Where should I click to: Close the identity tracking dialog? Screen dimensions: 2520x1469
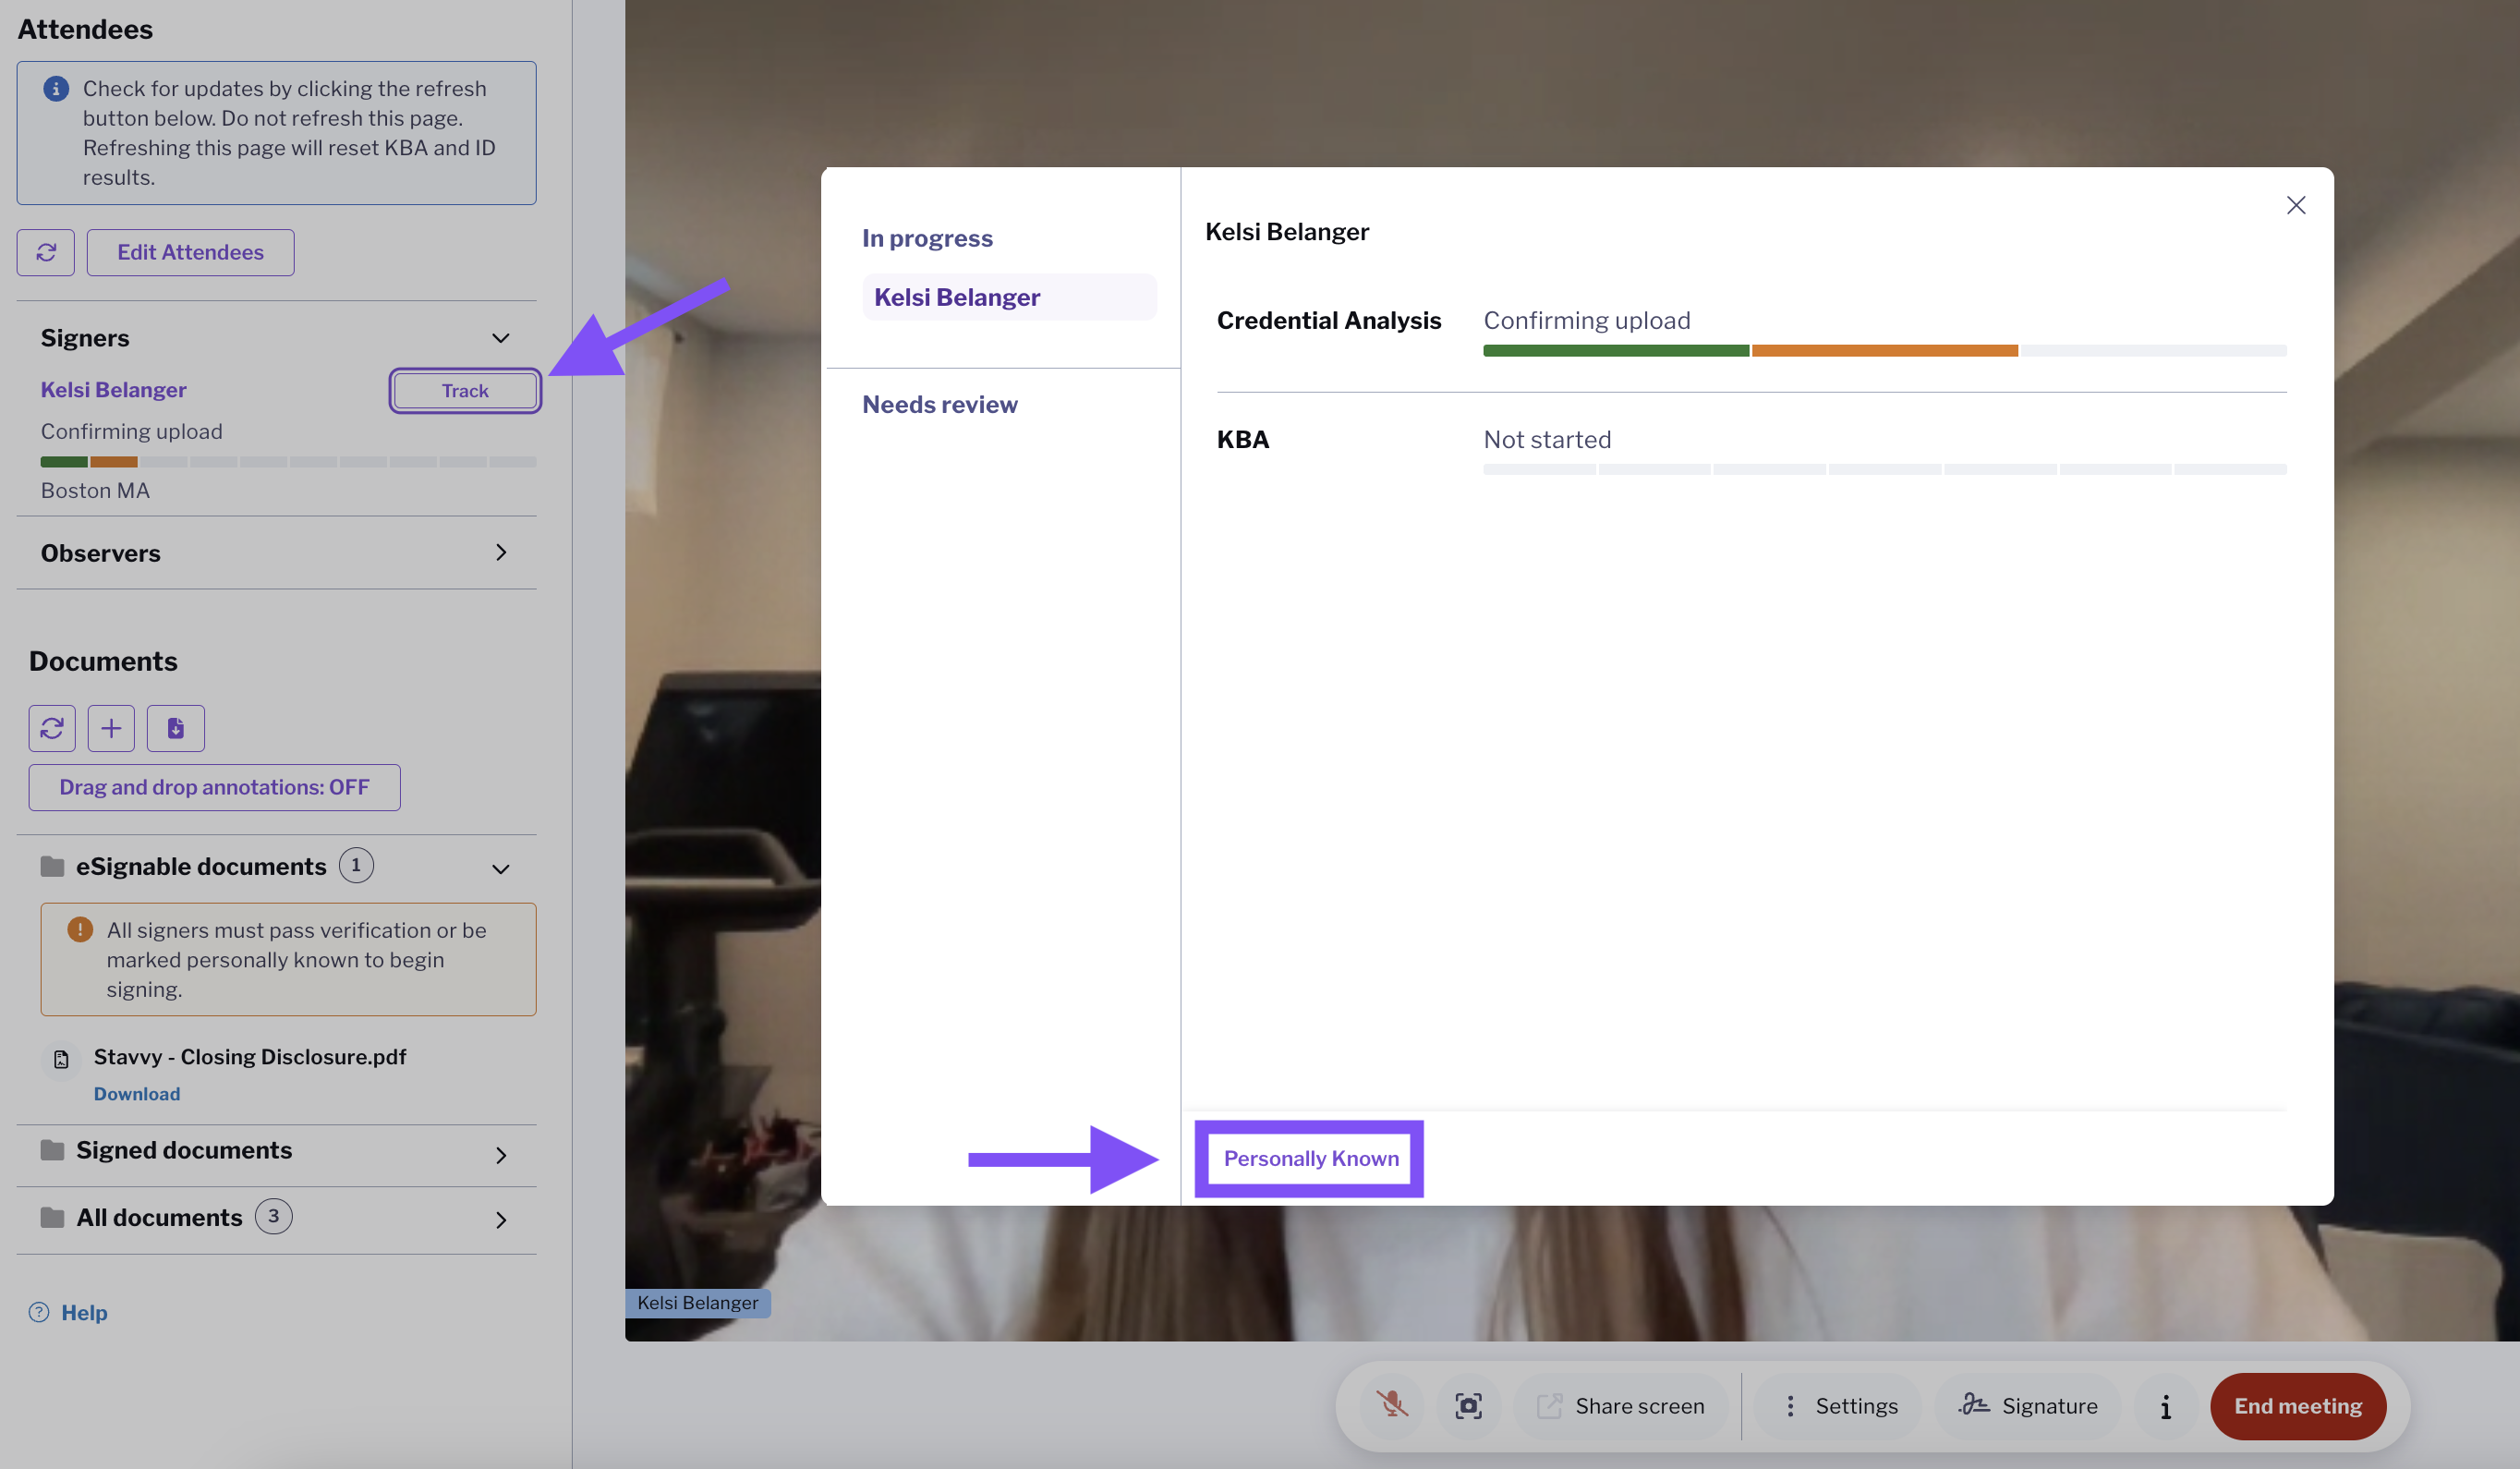point(2296,205)
